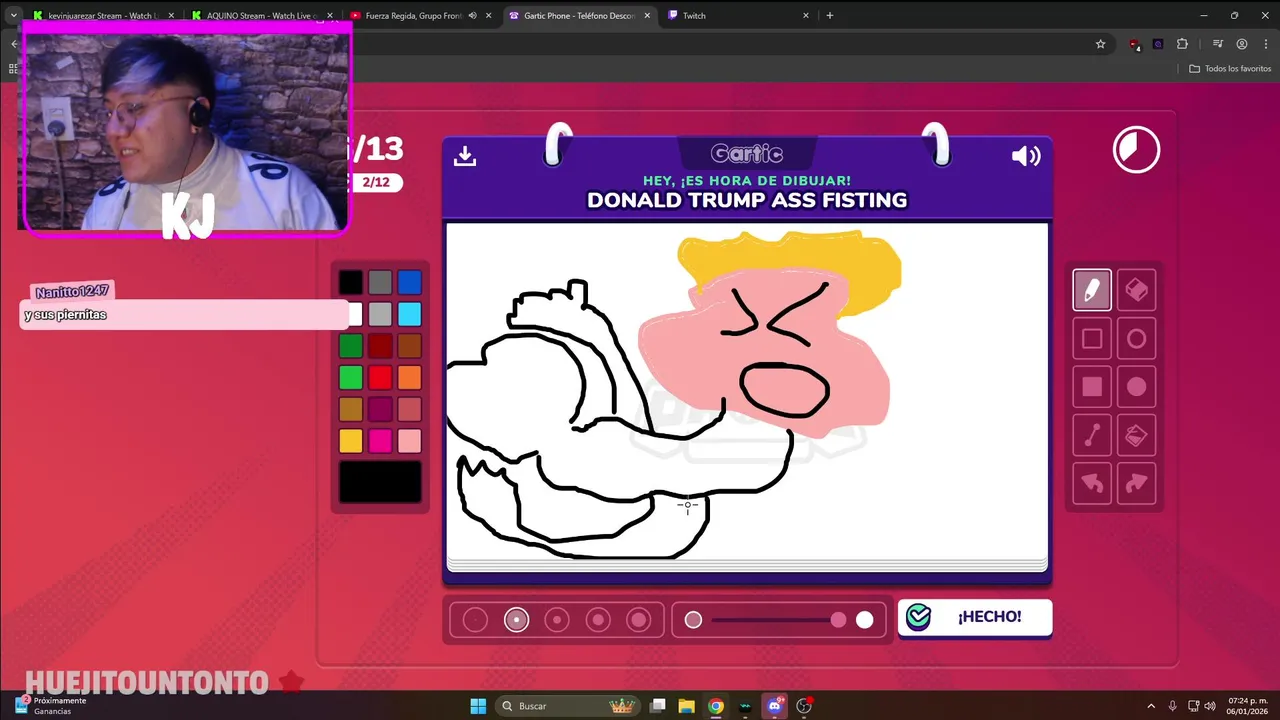Screen dimensions: 1280x720
Task: Open the Todos los favoritos folder
Action: point(1230,69)
